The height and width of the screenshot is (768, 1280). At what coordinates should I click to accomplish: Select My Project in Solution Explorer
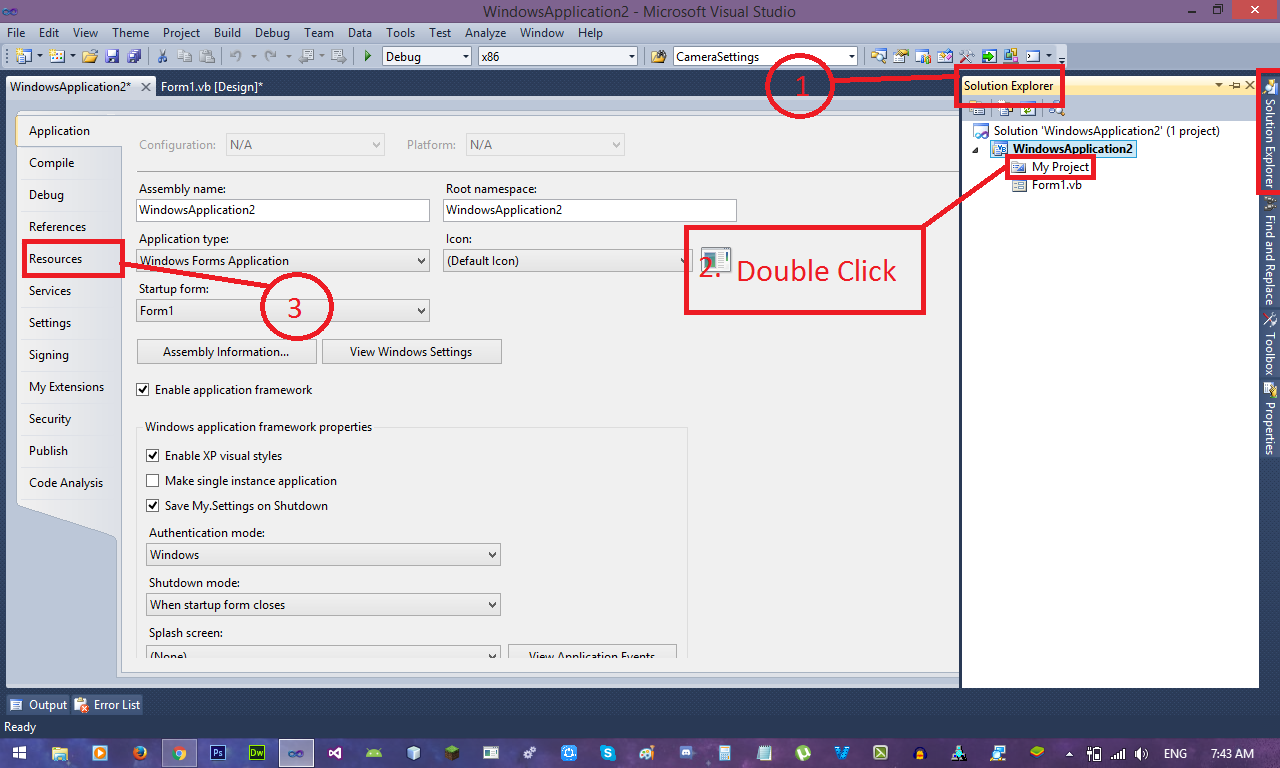(1060, 167)
